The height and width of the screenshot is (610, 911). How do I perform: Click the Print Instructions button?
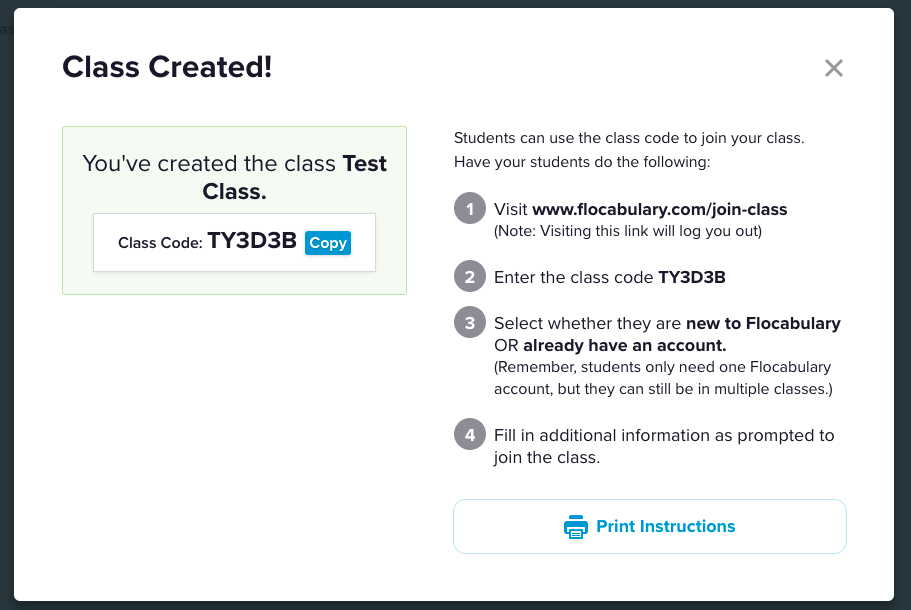[x=650, y=526]
